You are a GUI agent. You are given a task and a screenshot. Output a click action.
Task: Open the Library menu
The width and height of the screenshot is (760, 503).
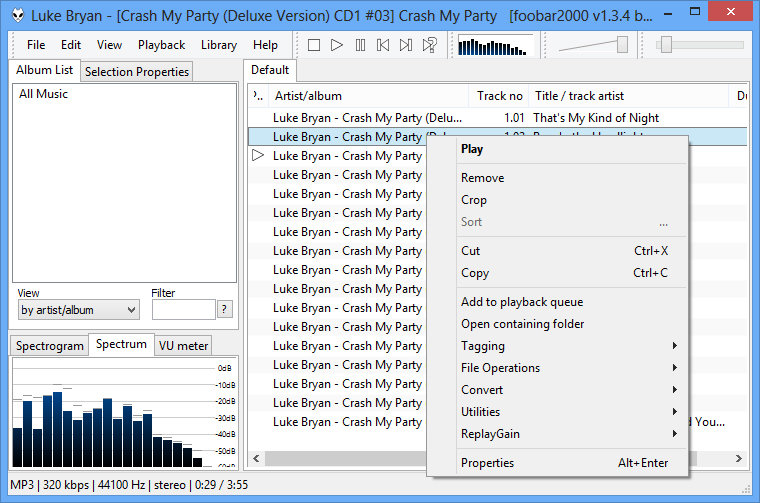219,45
